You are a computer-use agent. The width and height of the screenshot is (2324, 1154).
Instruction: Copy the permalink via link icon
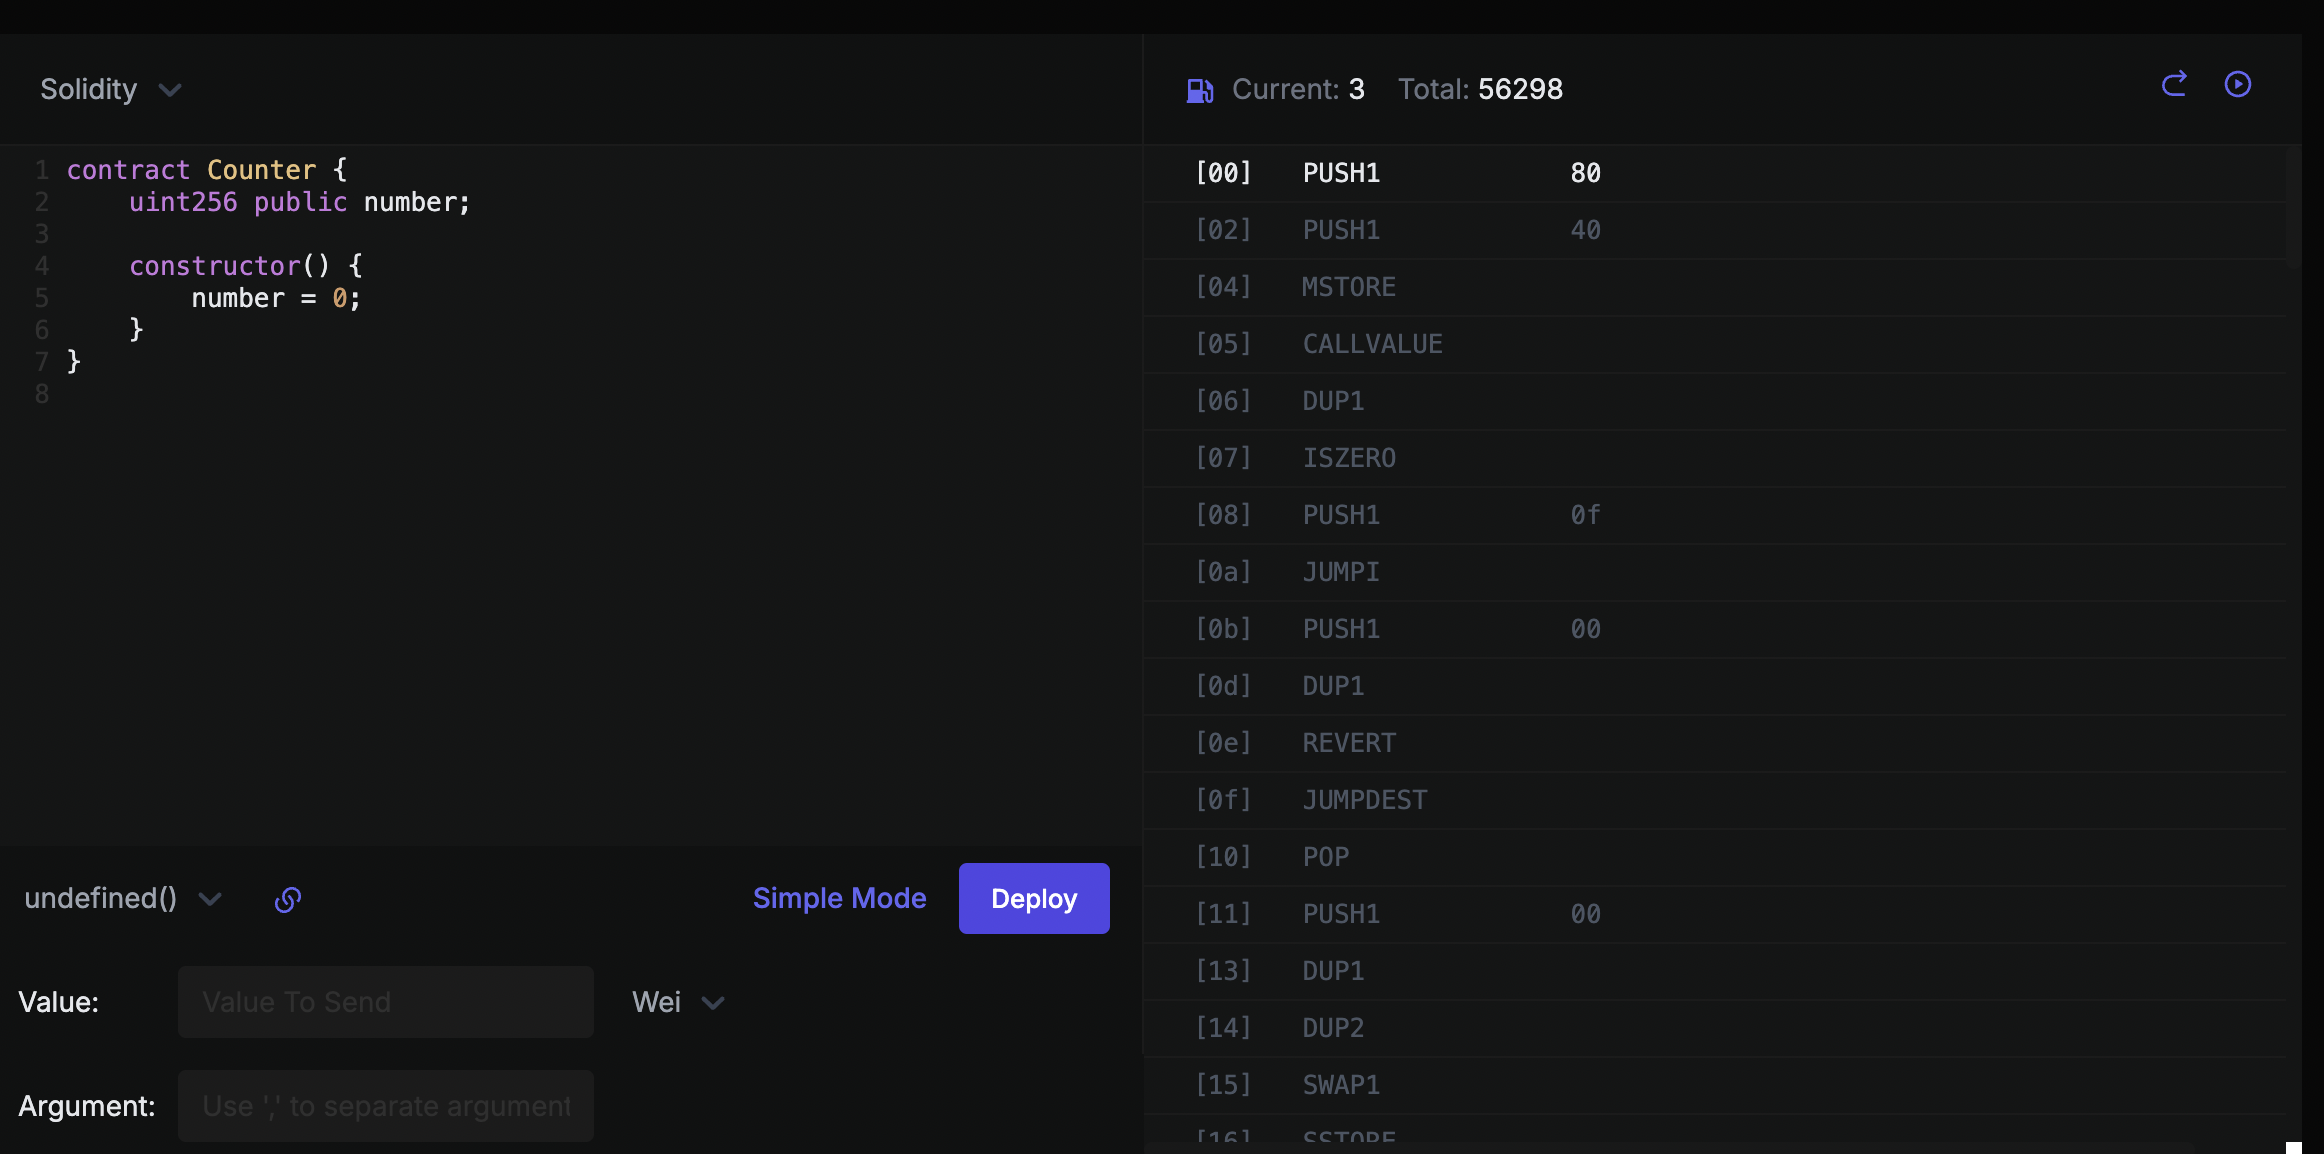click(288, 900)
